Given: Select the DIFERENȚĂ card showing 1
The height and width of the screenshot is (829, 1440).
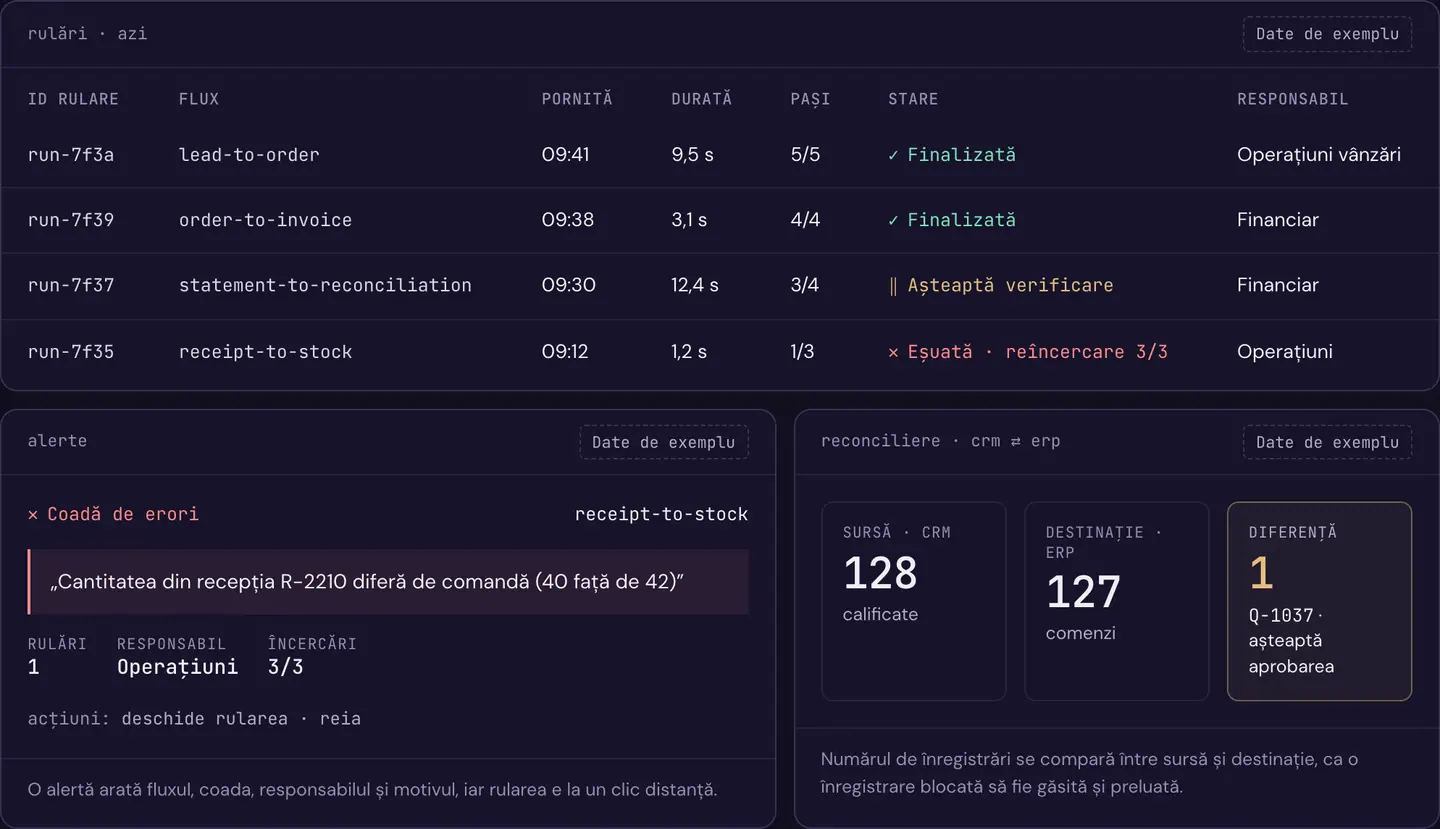Looking at the screenshot, I should (x=1319, y=601).
